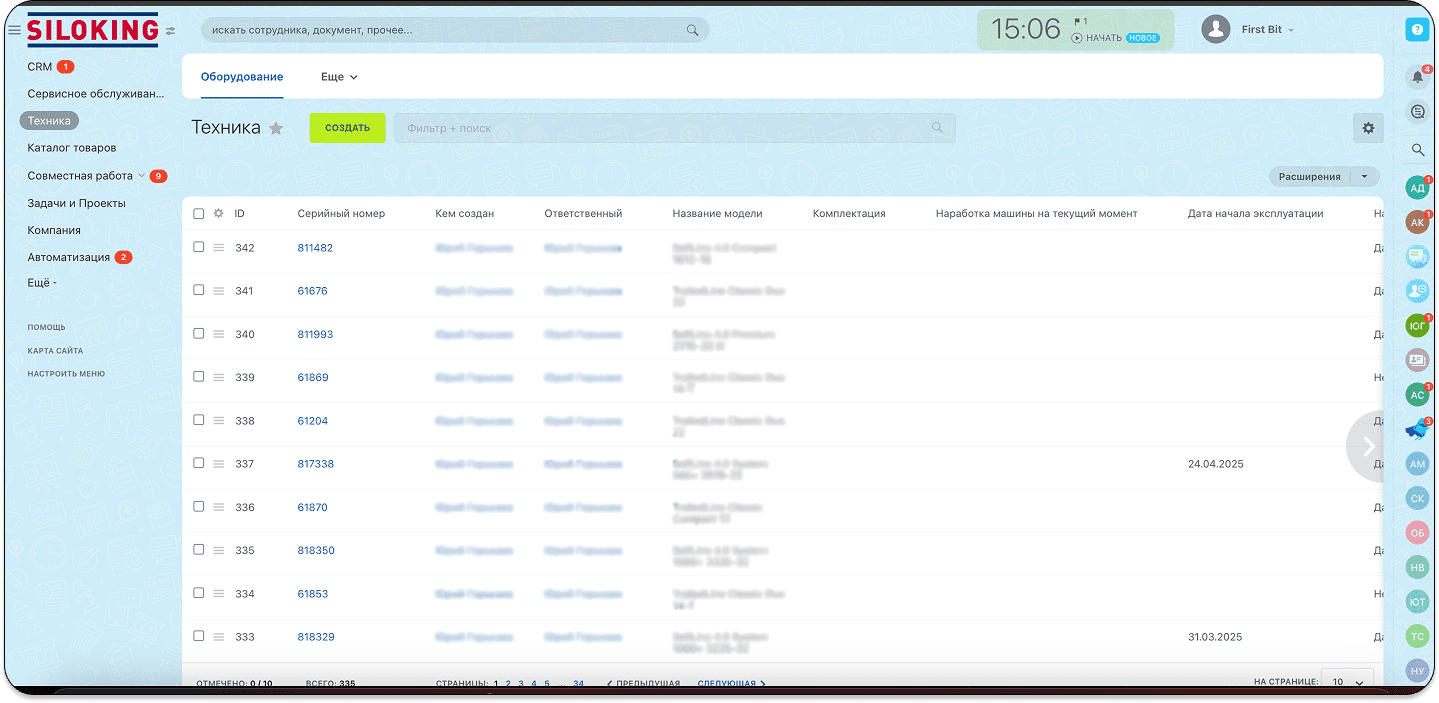Open serial number 811482 link
This screenshot has width=1439, height=703.
pyautogui.click(x=315, y=248)
